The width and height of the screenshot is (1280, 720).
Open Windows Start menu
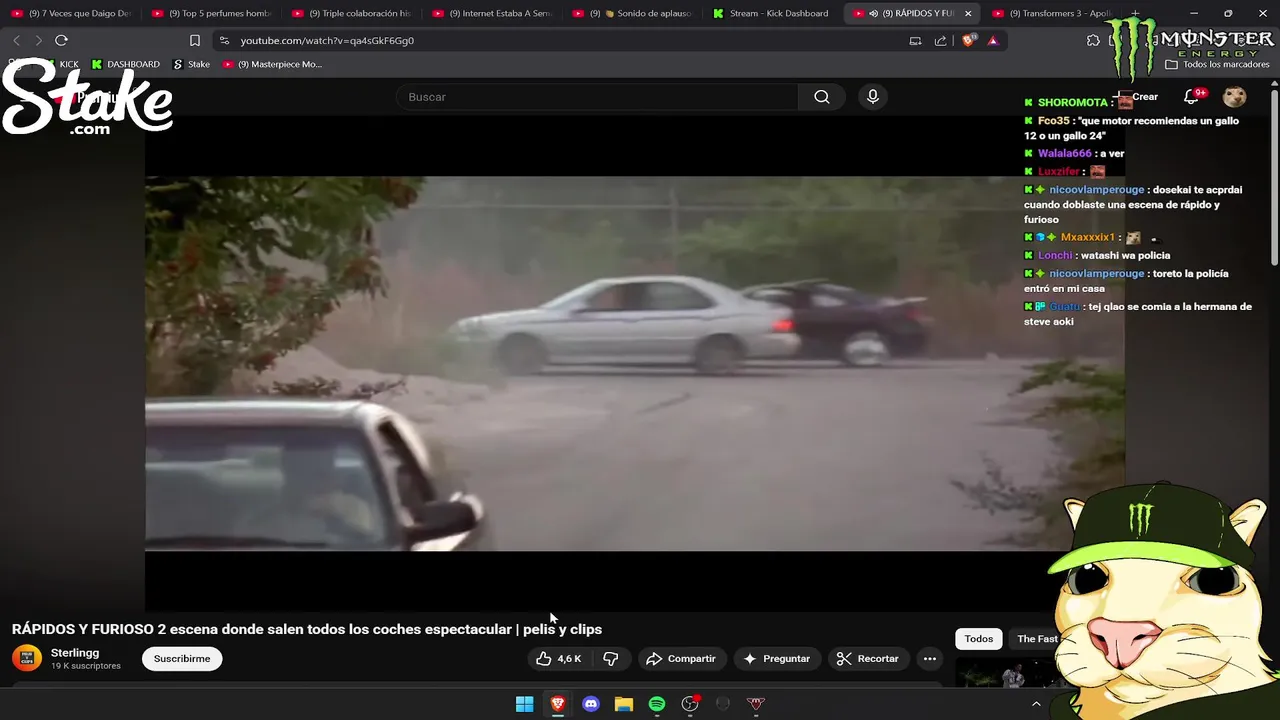click(524, 704)
